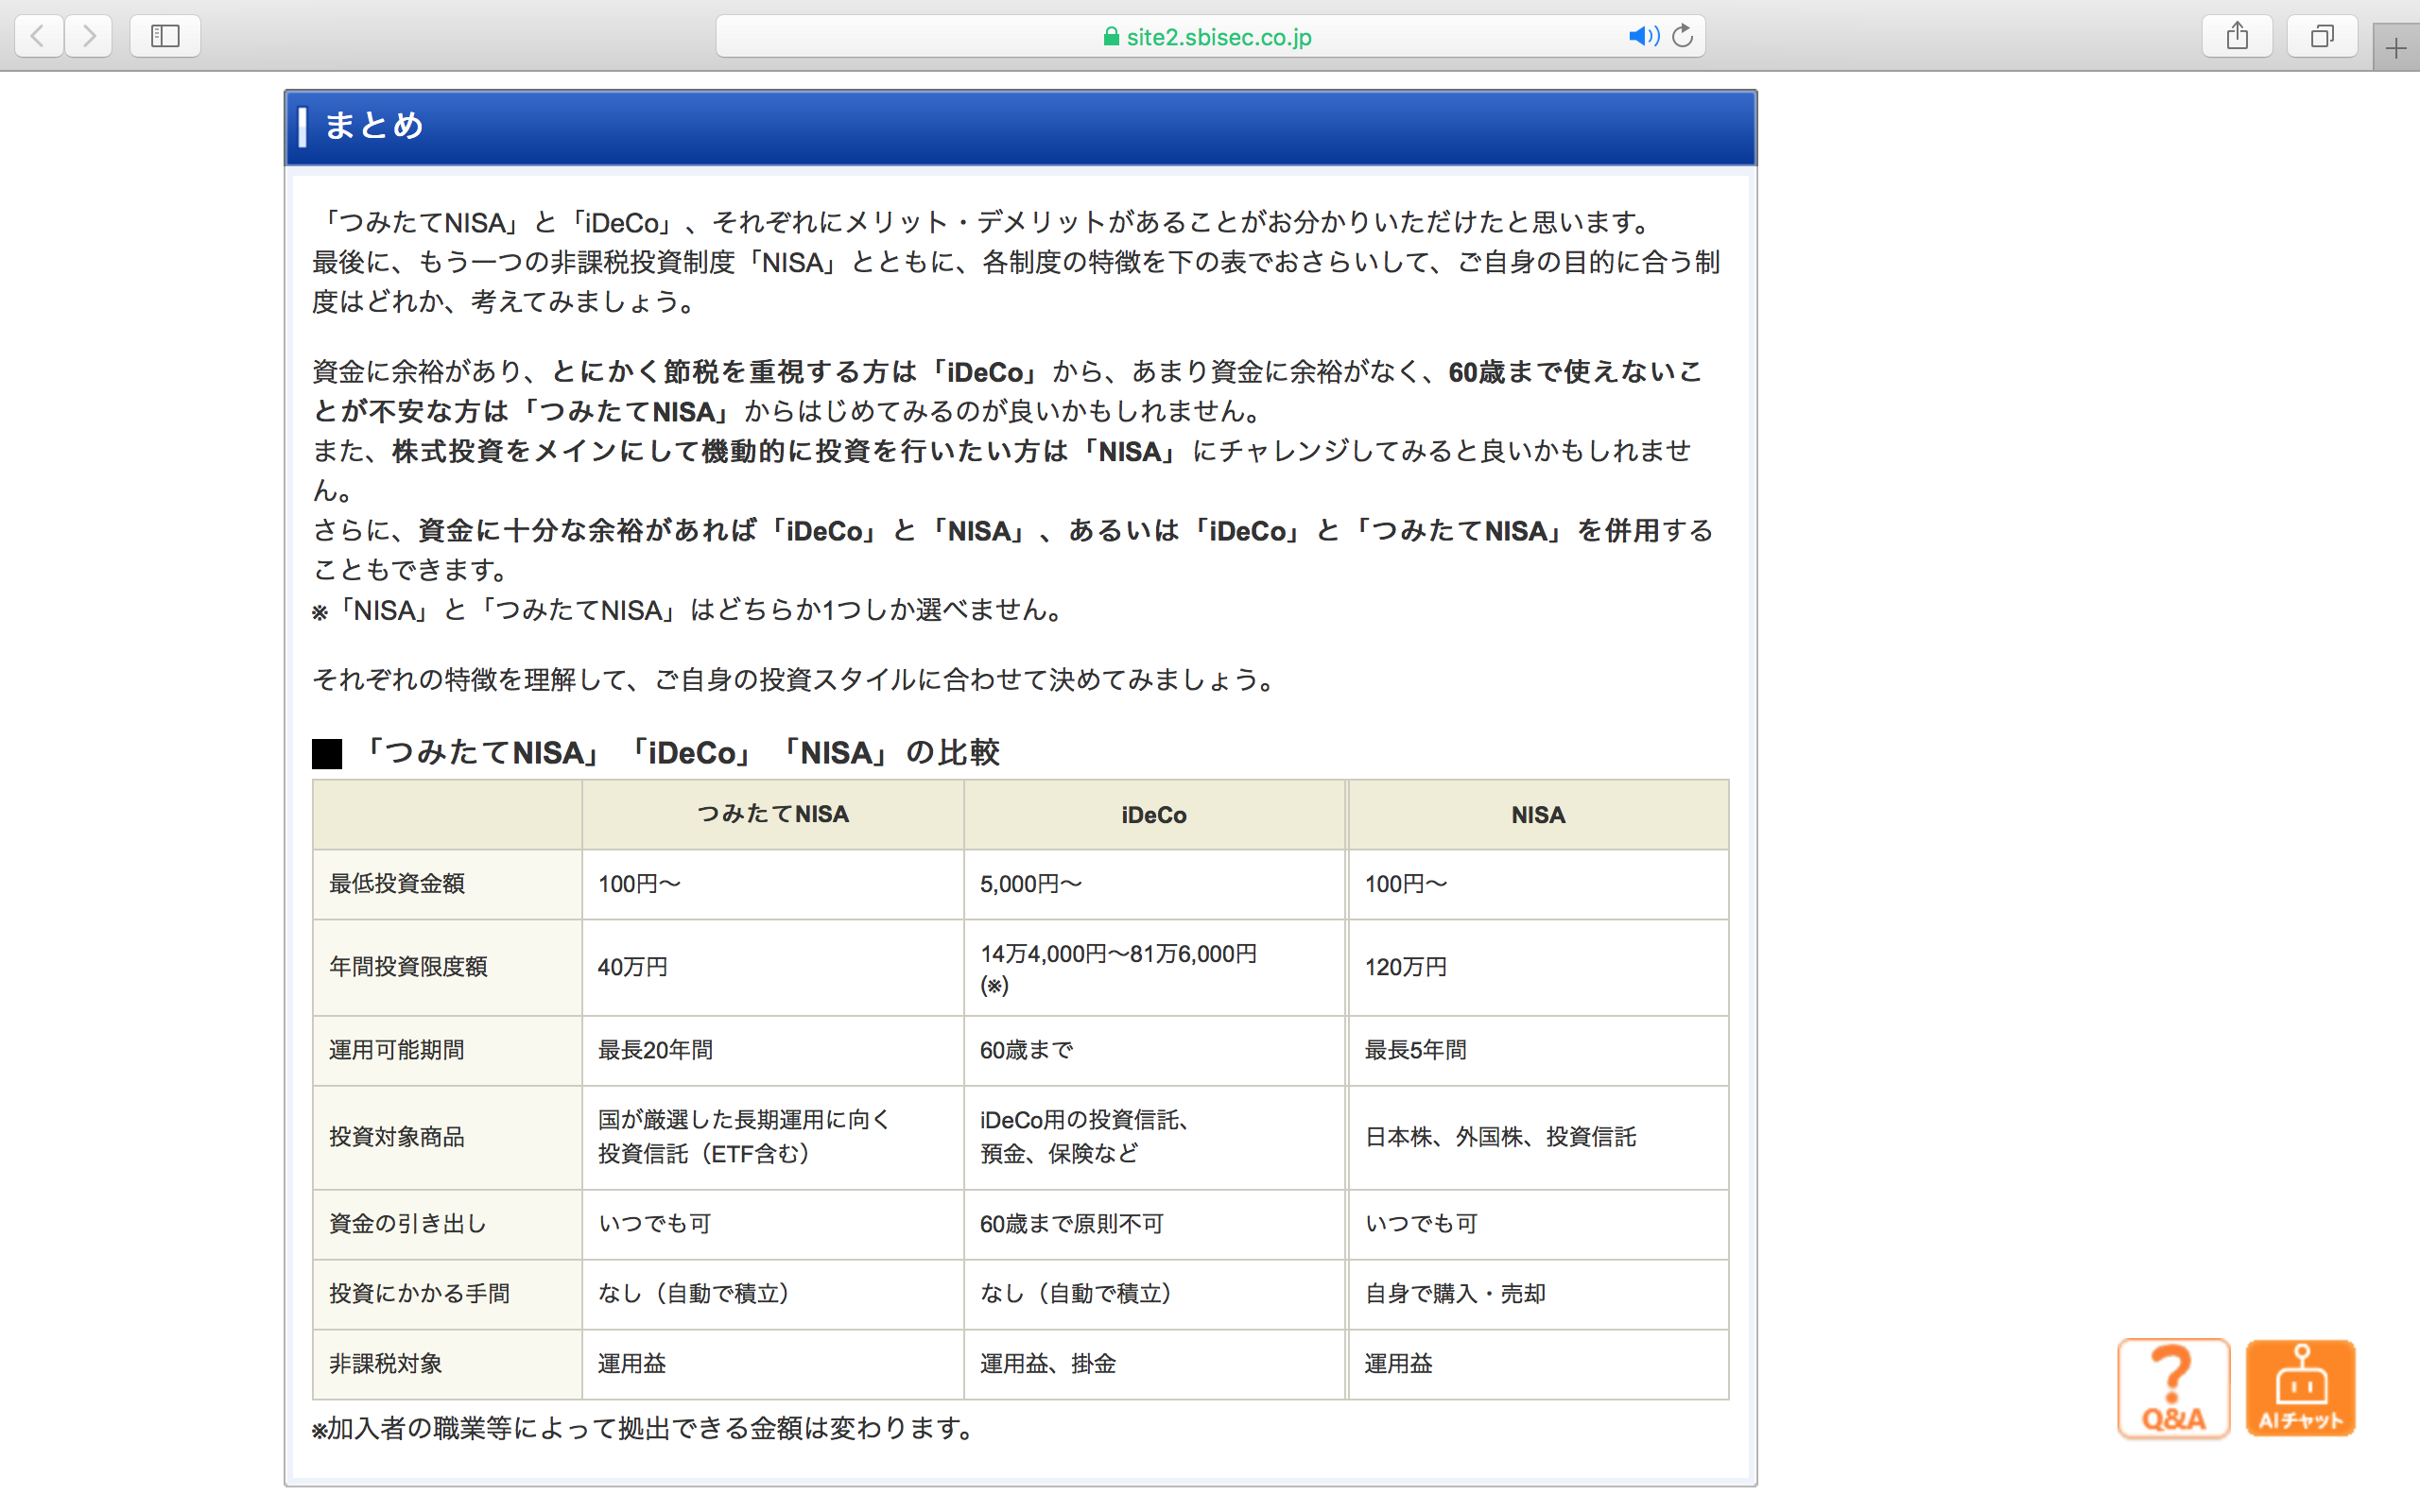The image size is (2420, 1512).
Task: Click the 最長20年間 cell
Action: pos(772,1050)
